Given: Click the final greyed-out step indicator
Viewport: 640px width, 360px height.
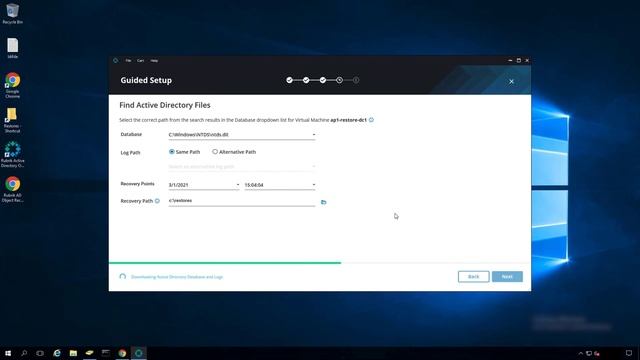Looking at the screenshot, I should click(356, 80).
